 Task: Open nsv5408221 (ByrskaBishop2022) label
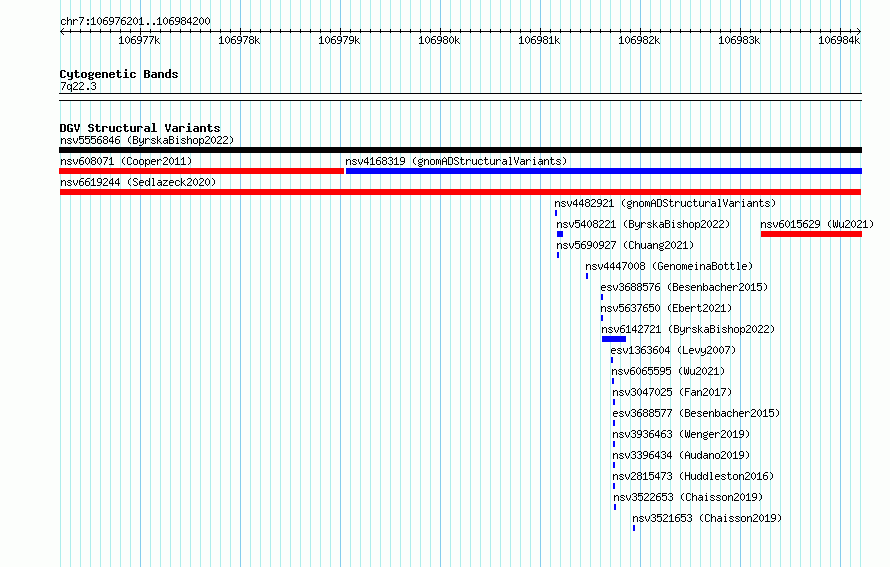point(643,224)
